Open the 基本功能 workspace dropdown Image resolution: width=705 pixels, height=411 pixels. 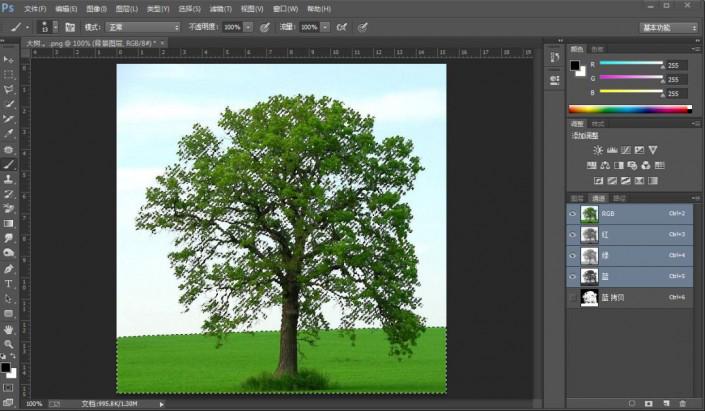tap(669, 27)
